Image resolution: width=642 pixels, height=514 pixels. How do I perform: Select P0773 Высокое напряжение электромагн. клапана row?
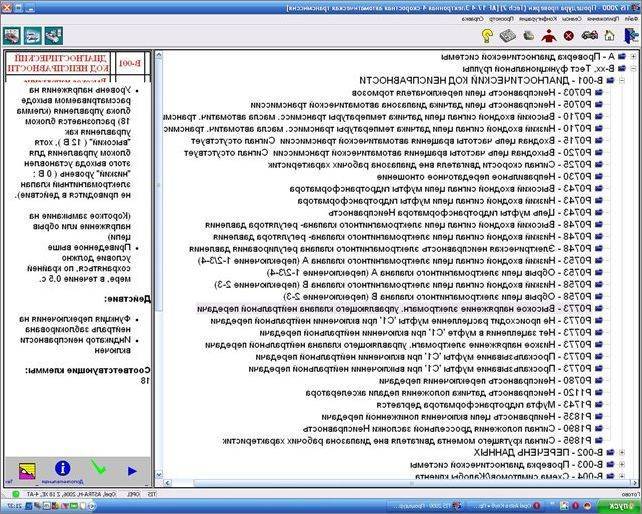point(395,308)
